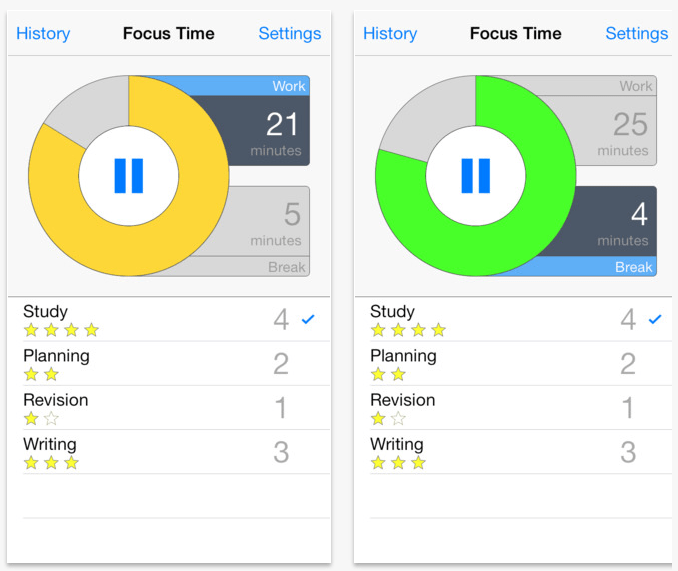Tap the empty Revision star under green timer
Screen dimensions: 678x571
pos(398,419)
